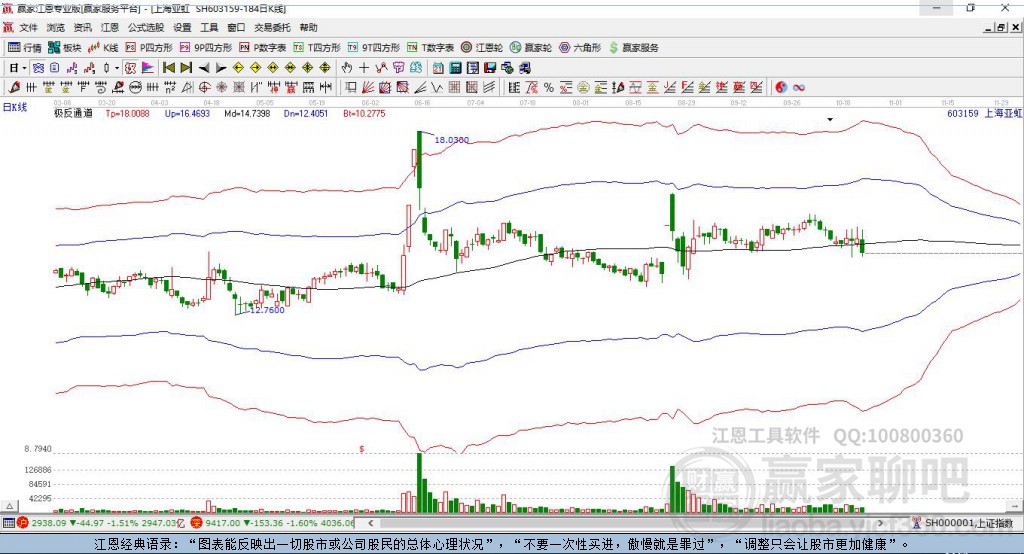The width and height of the screenshot is (1024, 554).
Task: Click the black left-arrow previous icon
Action: 204,68
